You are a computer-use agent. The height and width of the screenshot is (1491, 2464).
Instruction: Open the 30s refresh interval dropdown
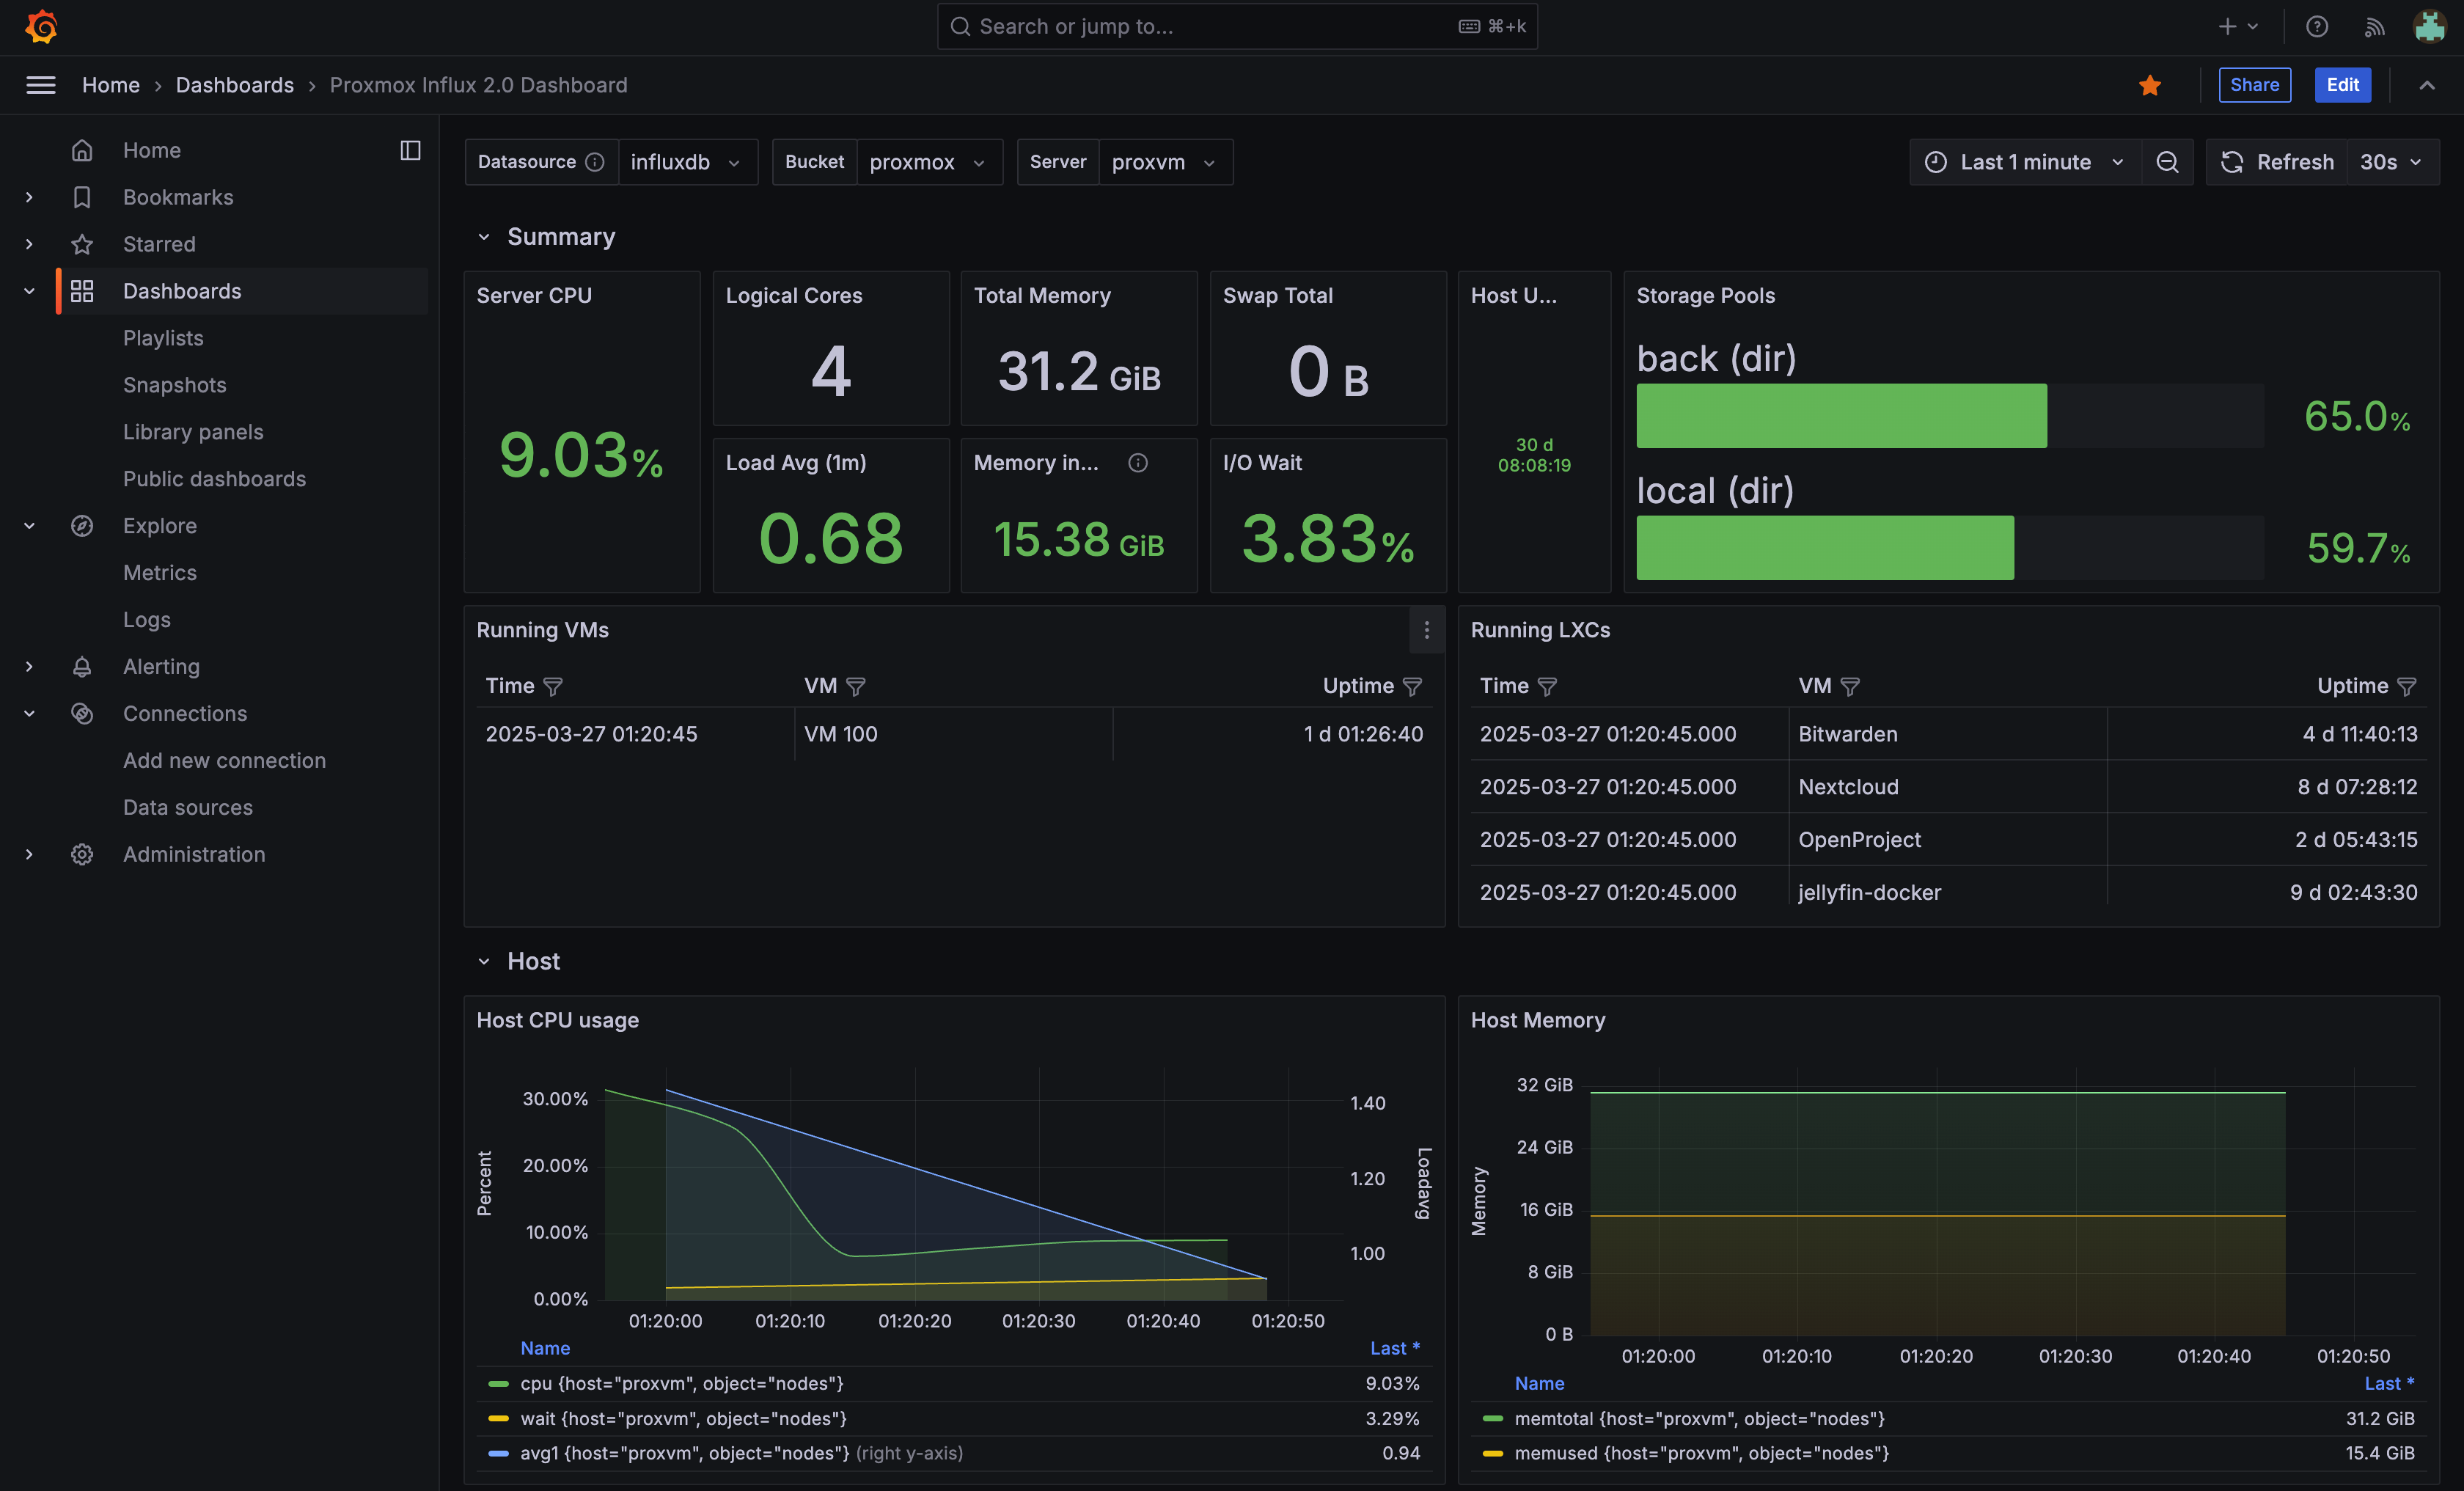tap(2392, 162)
